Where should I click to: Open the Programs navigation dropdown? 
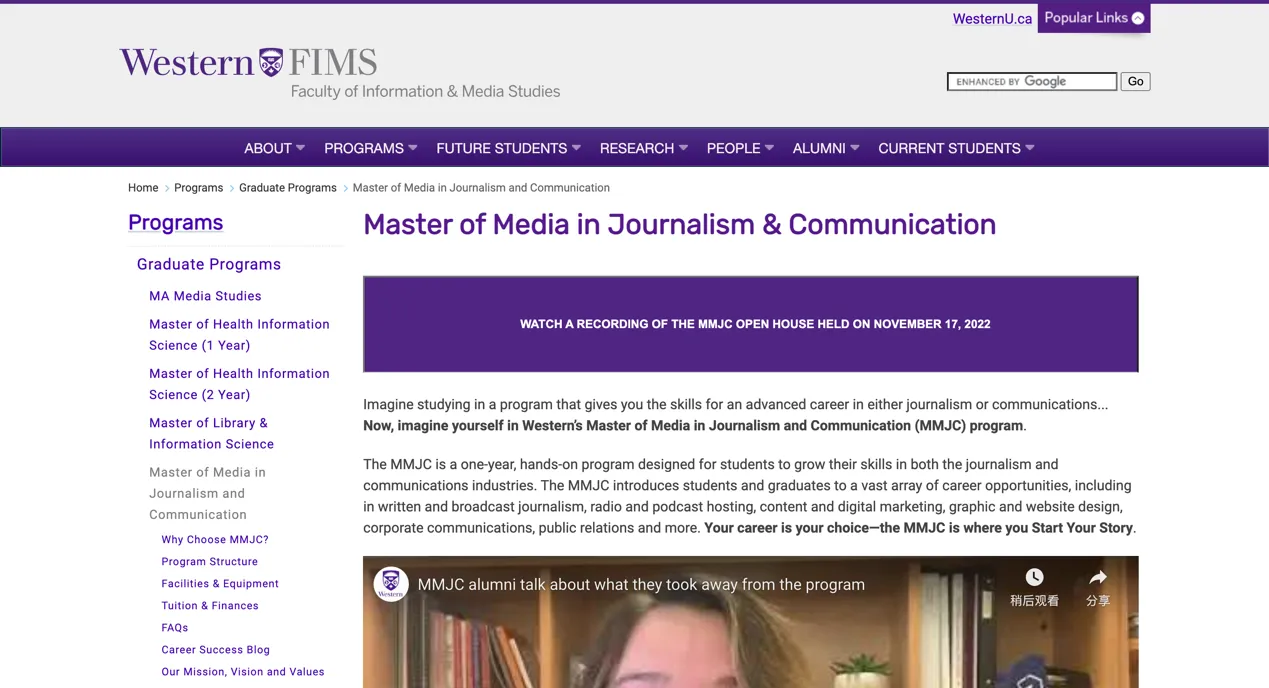pos(370,148)
